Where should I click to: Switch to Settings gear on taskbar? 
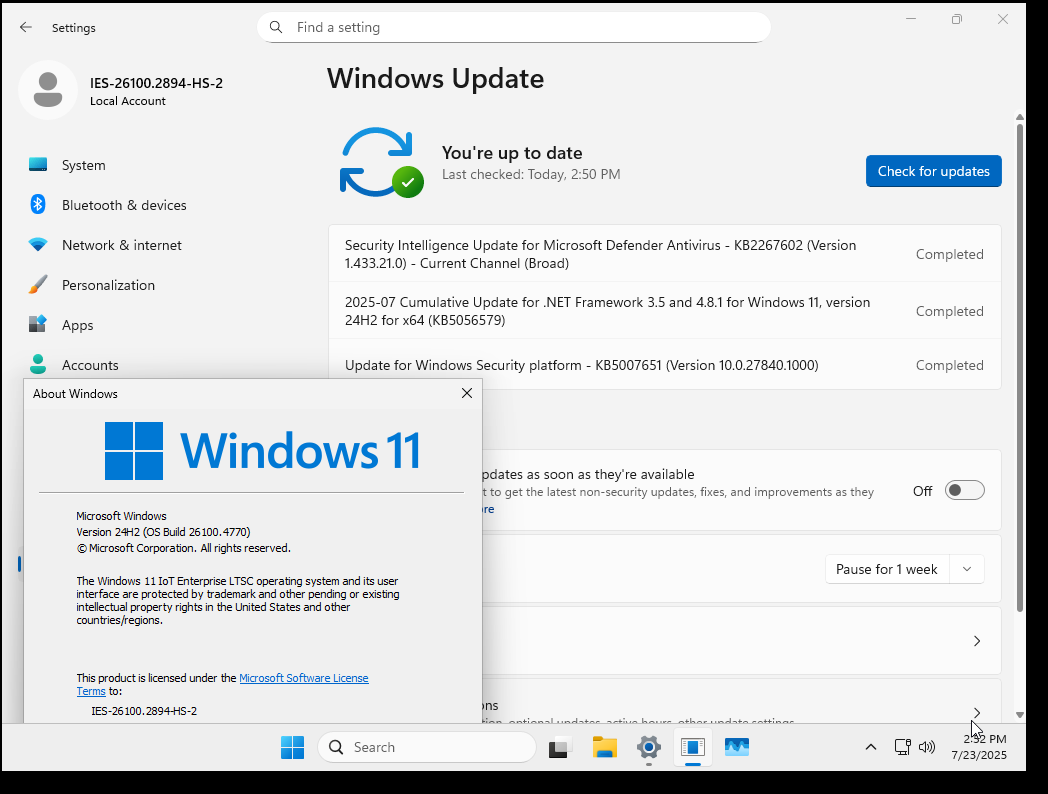tap(649, 747)
